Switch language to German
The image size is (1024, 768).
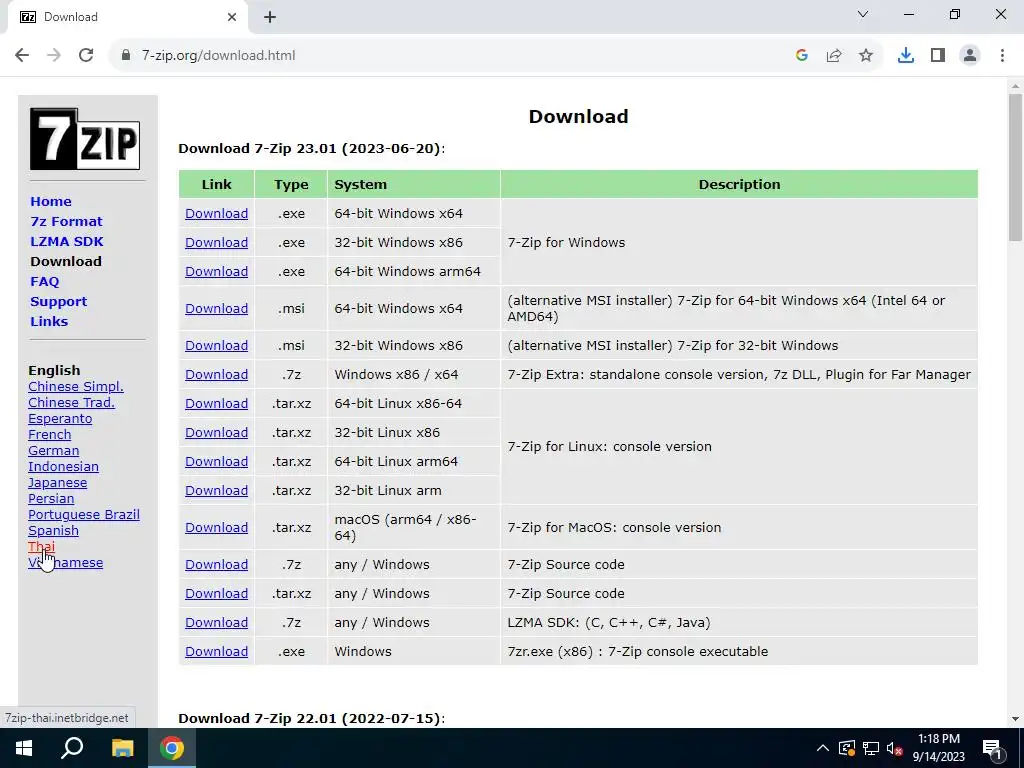tap(54, 451)
